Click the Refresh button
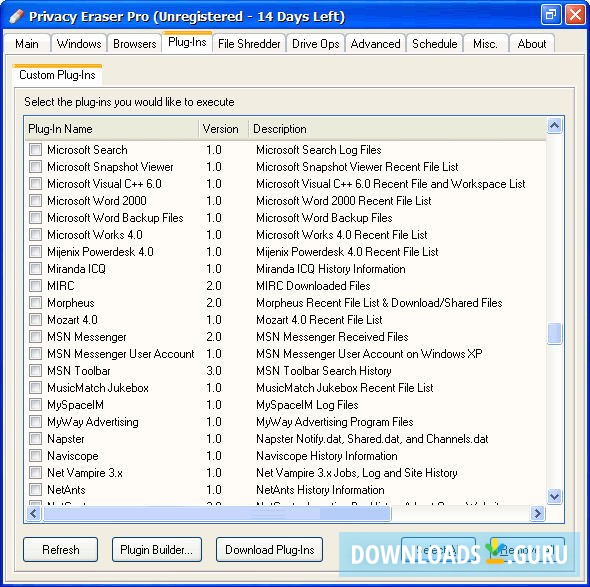The width and height of the screenshot is (590, 587). (61, 550)
